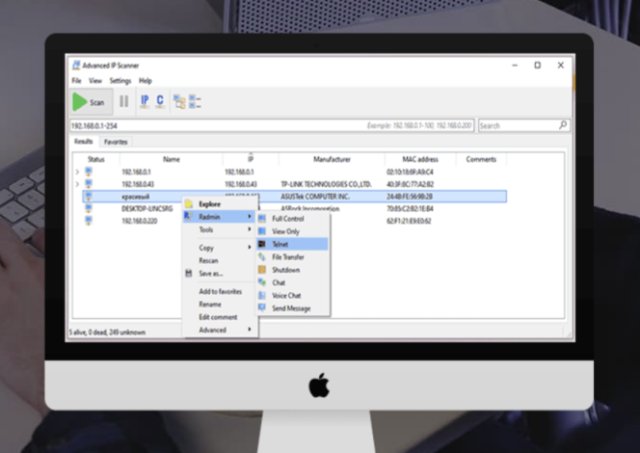640x453 pixels.
Task: Open the Settings menu
Action: pyautogui.click(x=120, y=81)
